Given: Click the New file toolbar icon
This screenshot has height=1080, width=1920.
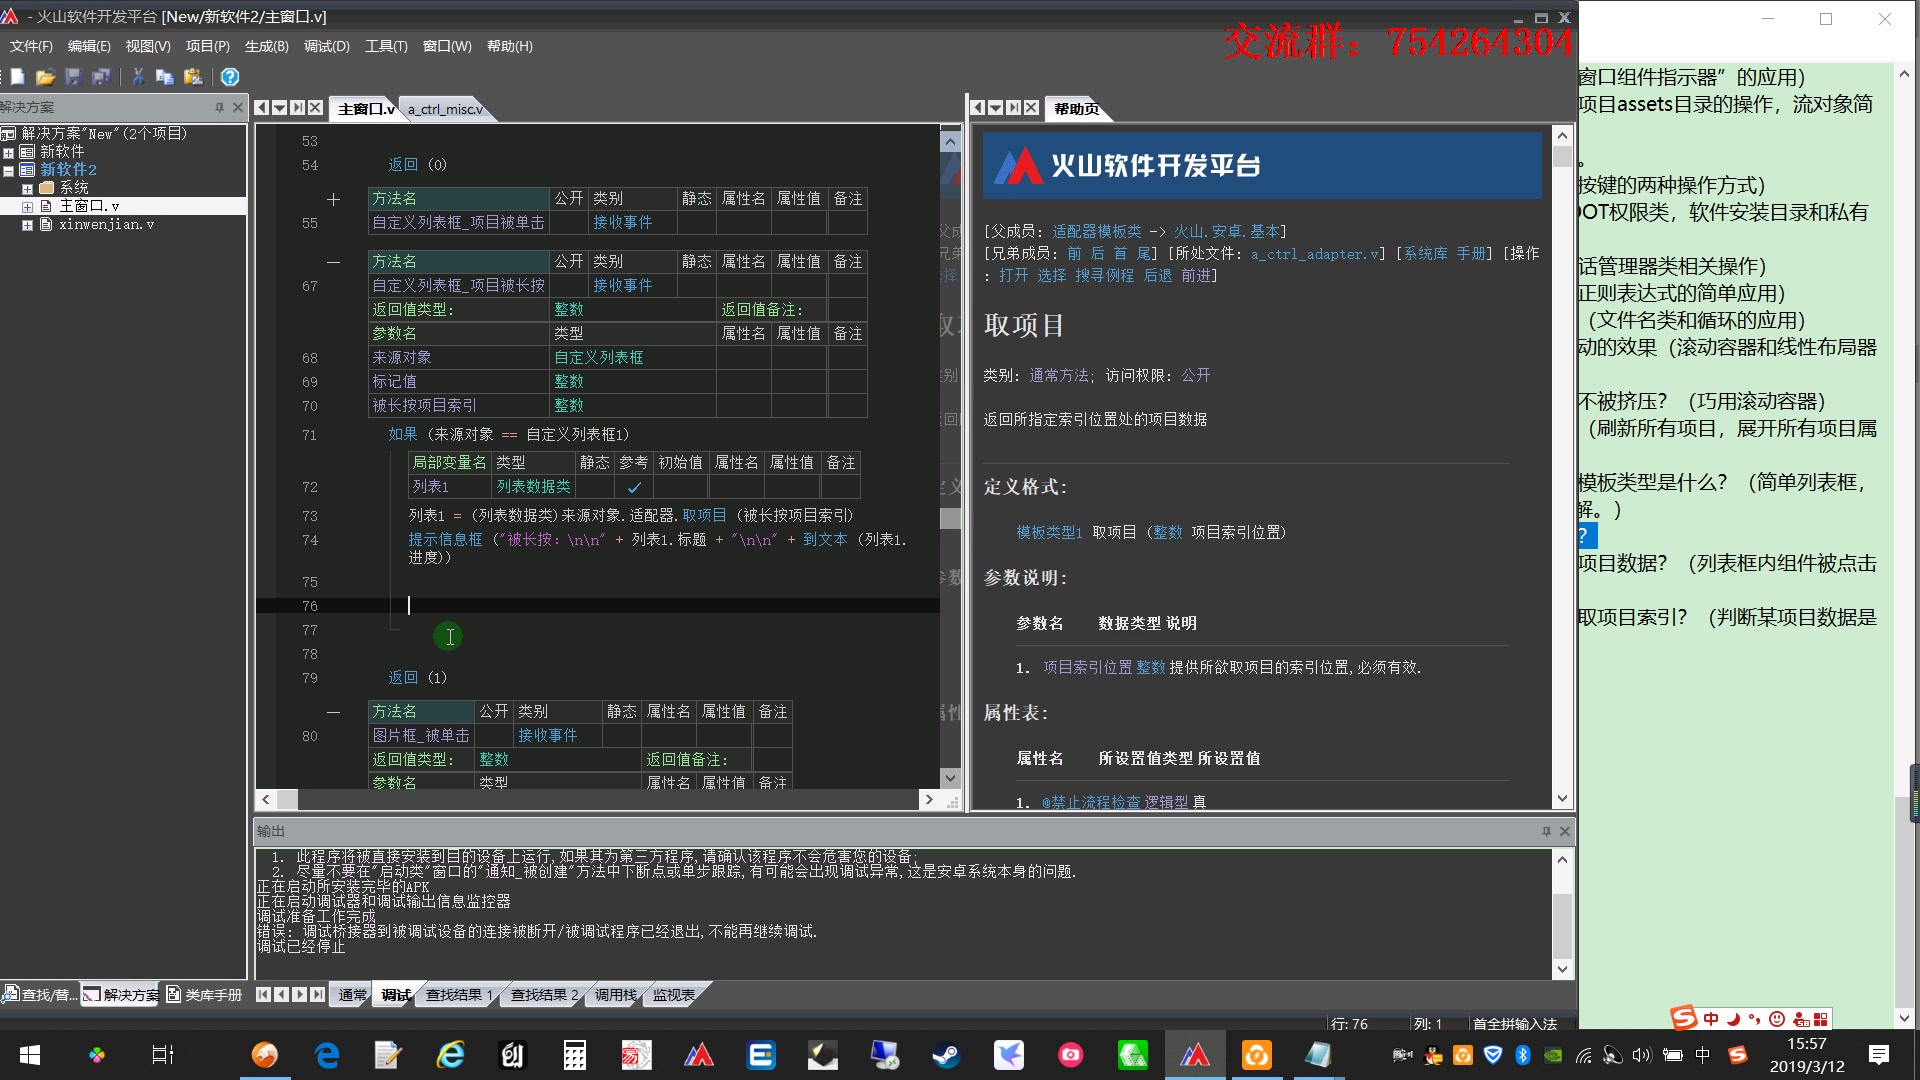Looking at the screenshot, I should [x=17, y=77].
